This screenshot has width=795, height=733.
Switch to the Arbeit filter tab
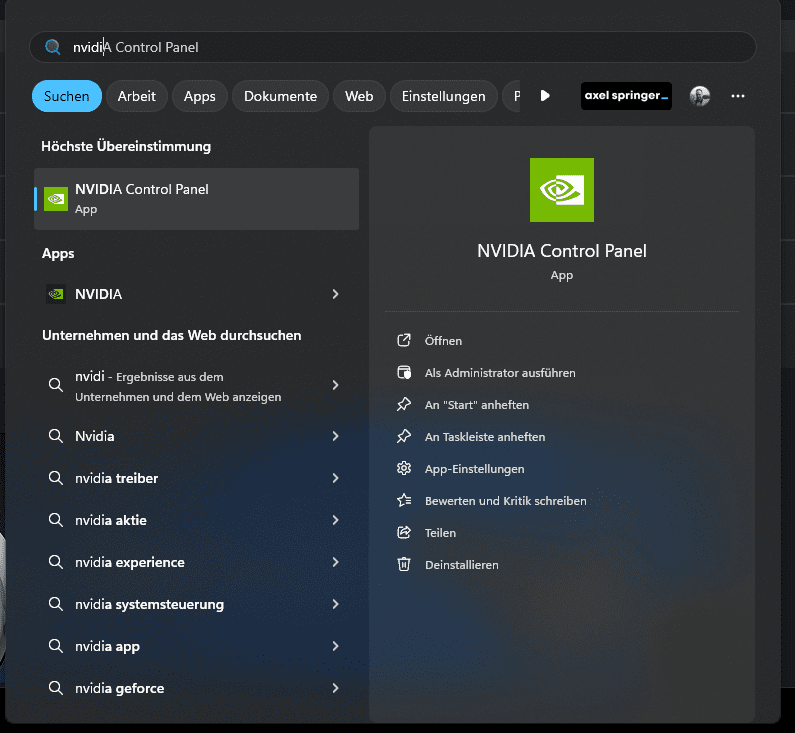point(136,96)
